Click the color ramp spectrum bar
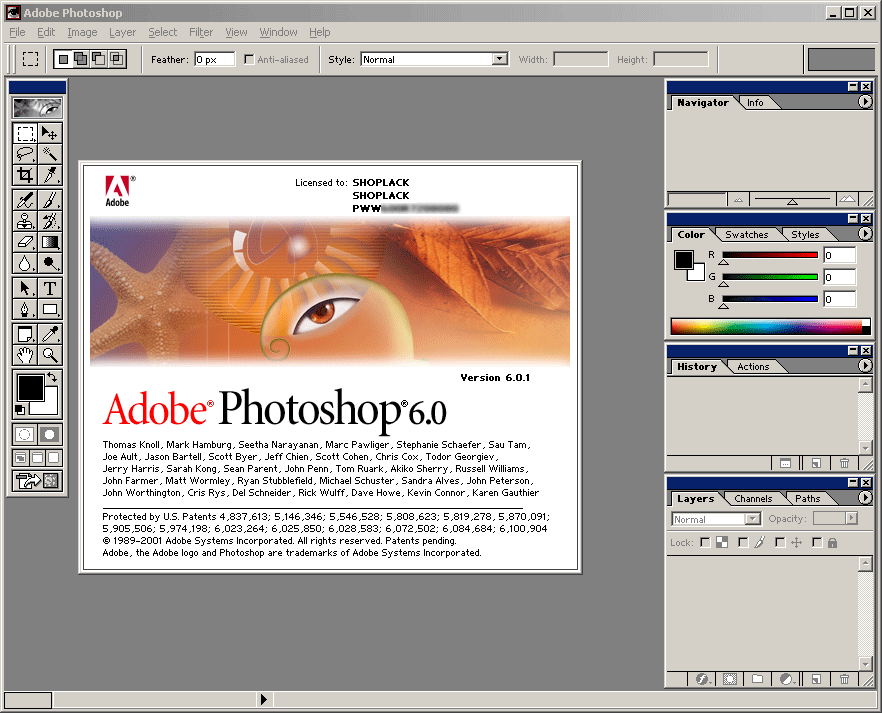The image size is (882, 713). [x=770, y=326]
